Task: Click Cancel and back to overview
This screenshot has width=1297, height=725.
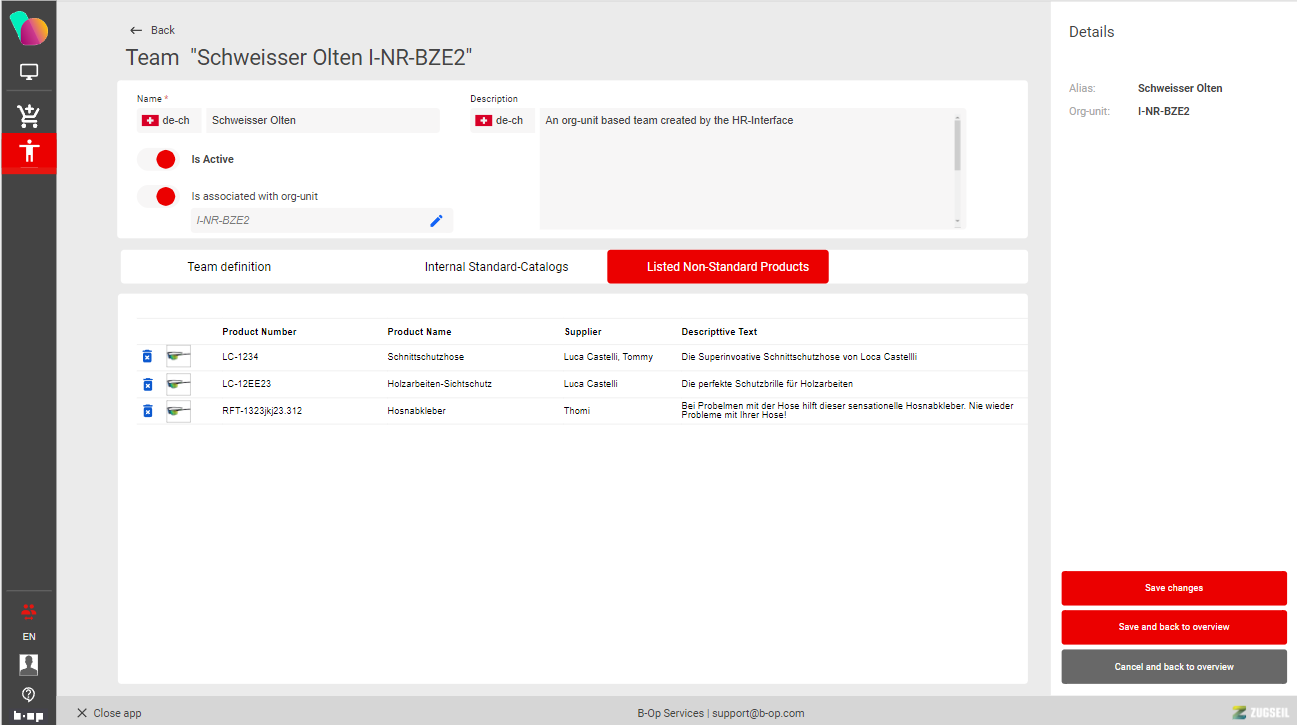Action: point(1173,667)
